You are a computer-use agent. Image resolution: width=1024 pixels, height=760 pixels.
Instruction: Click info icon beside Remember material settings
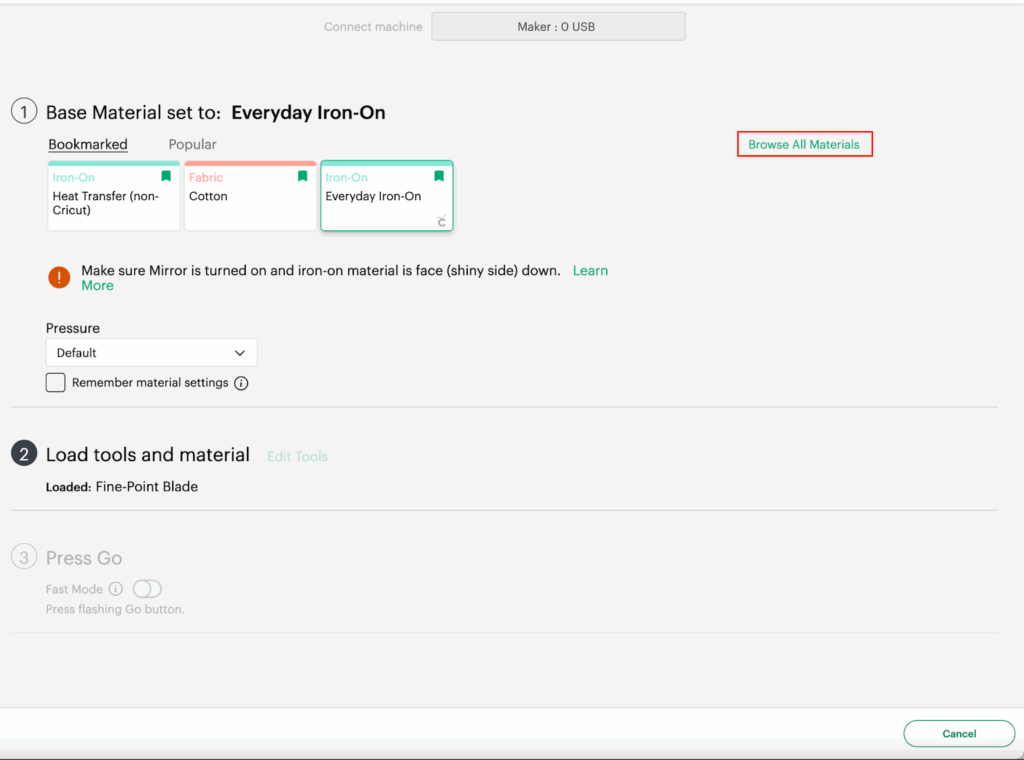241,383
